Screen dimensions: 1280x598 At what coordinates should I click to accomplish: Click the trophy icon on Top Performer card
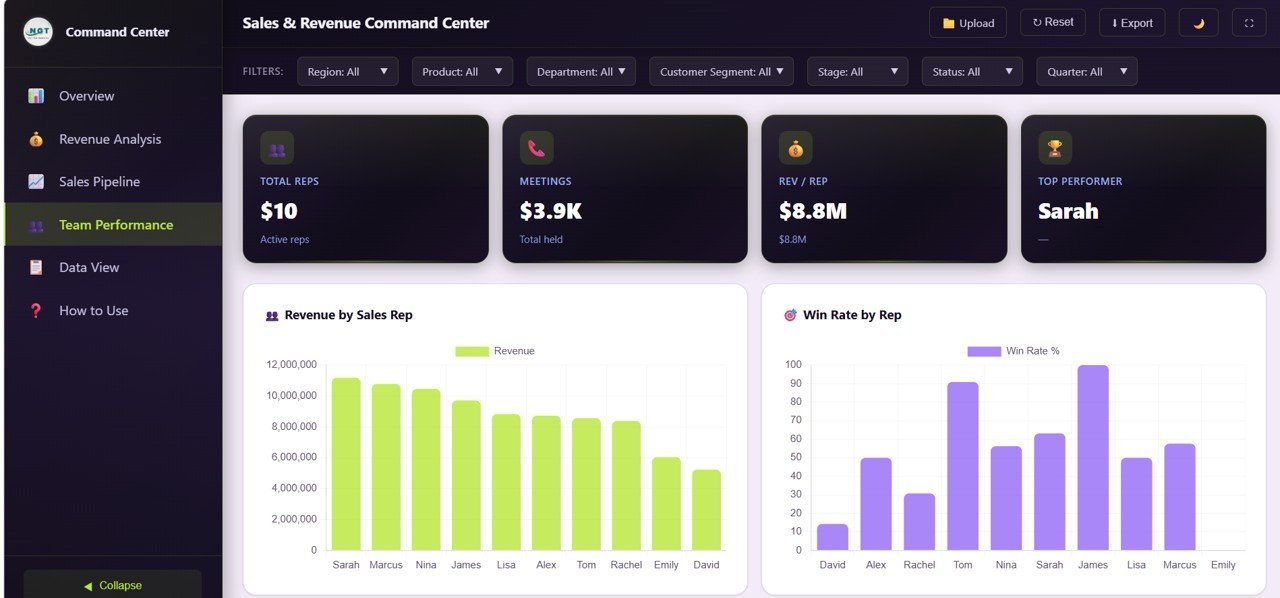1053,148
